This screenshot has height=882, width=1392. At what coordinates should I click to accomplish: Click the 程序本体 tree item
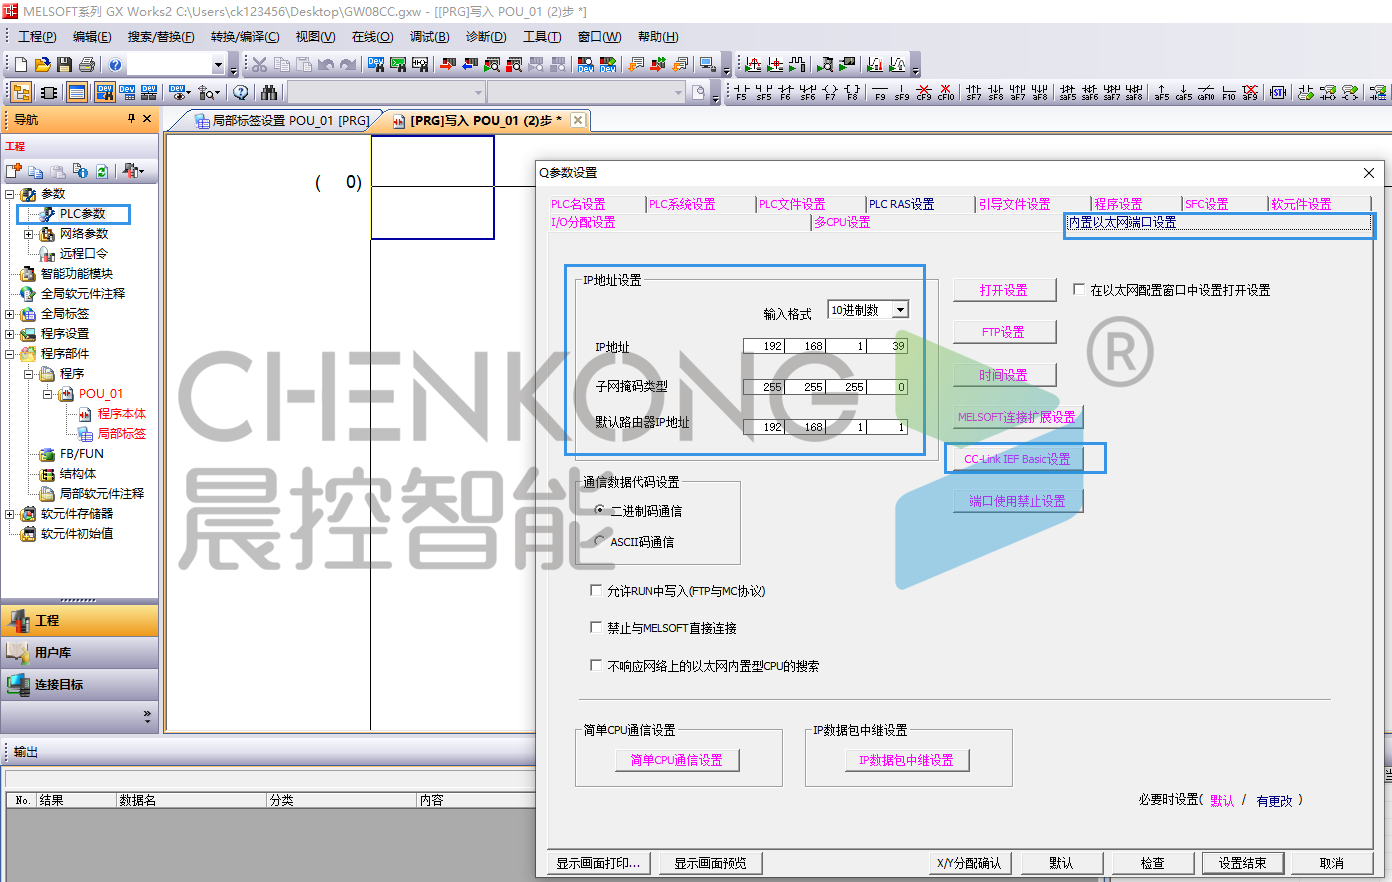pyautogui.click(x=121, y=414)
